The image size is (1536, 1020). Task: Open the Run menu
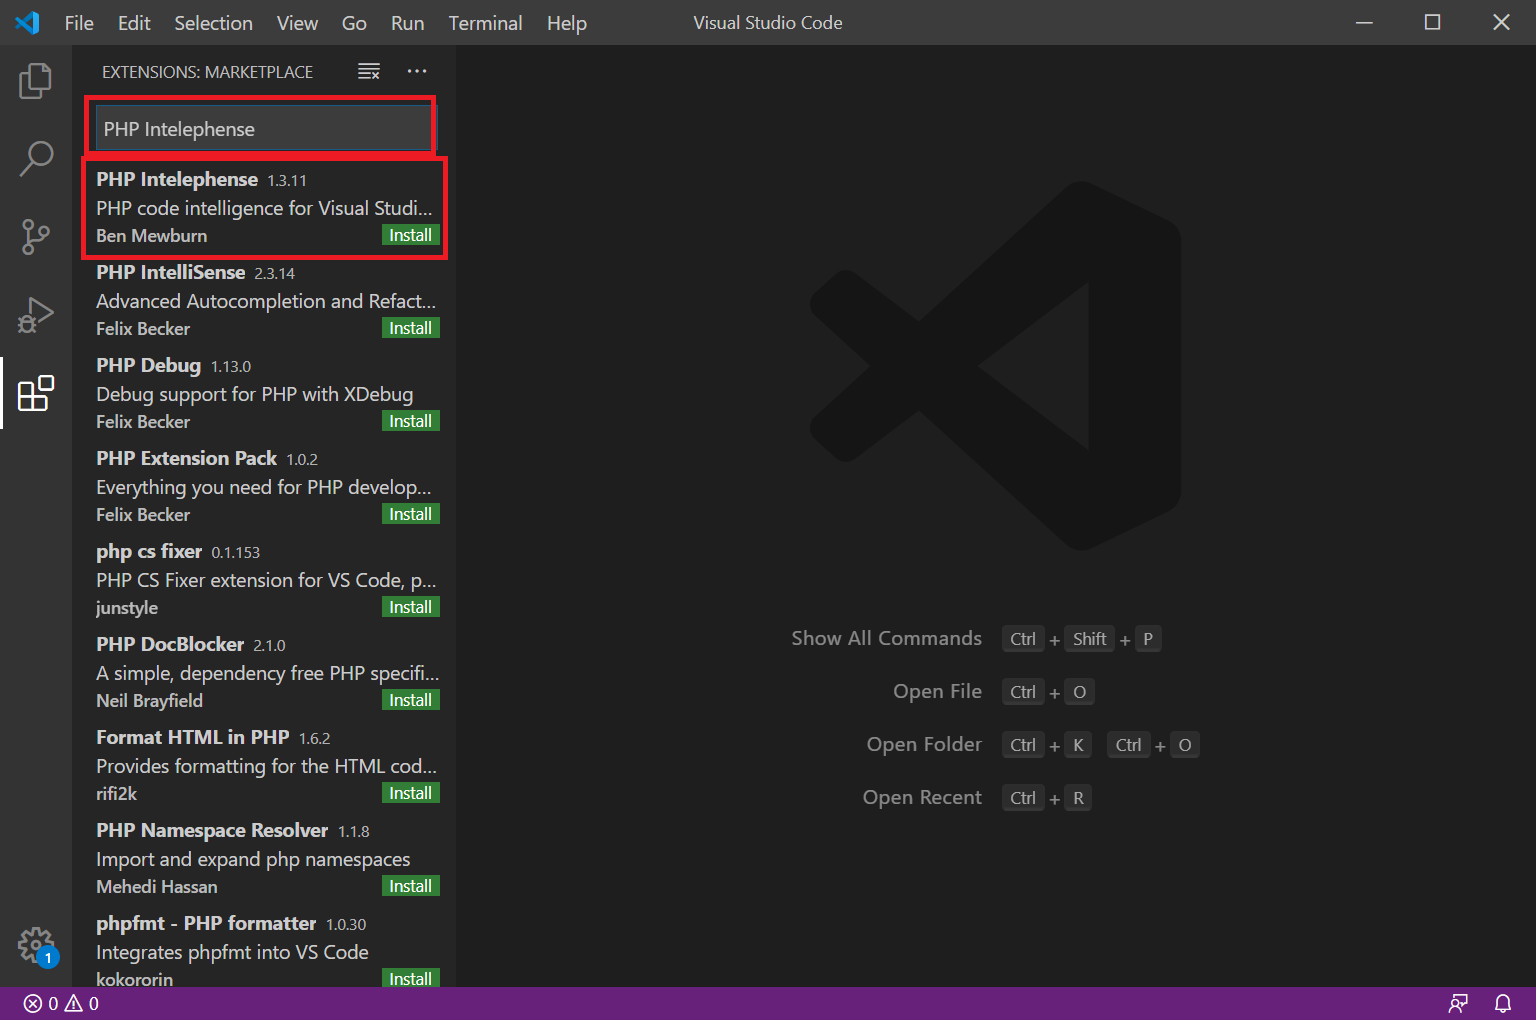[x=407, y=23]
